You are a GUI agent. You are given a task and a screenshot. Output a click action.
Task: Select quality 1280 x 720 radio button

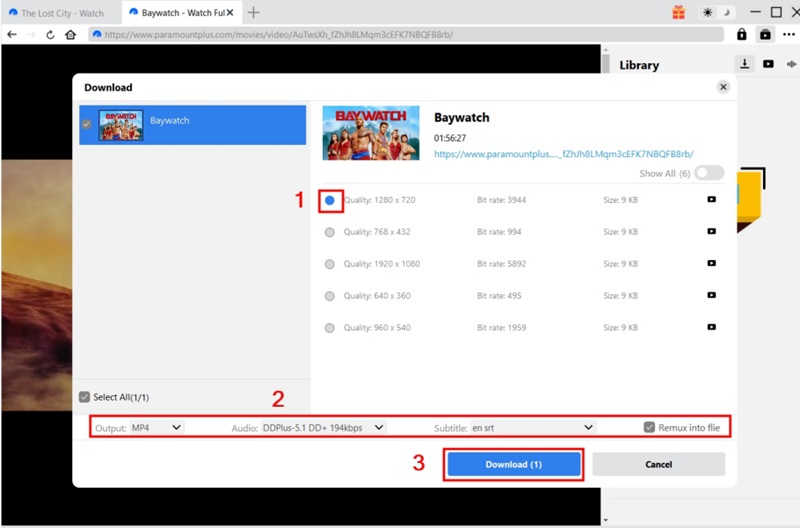click(330, 200)
